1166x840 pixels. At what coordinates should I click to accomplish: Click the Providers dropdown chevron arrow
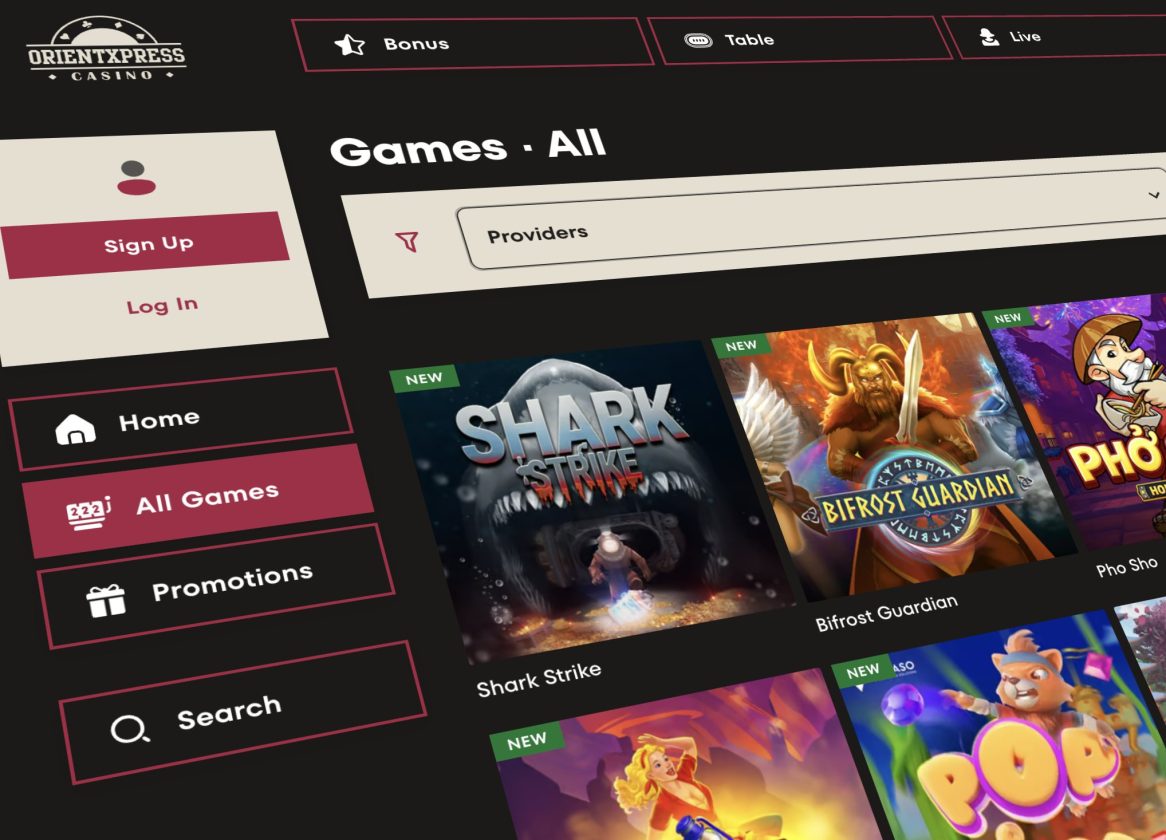click(1153, 195)
